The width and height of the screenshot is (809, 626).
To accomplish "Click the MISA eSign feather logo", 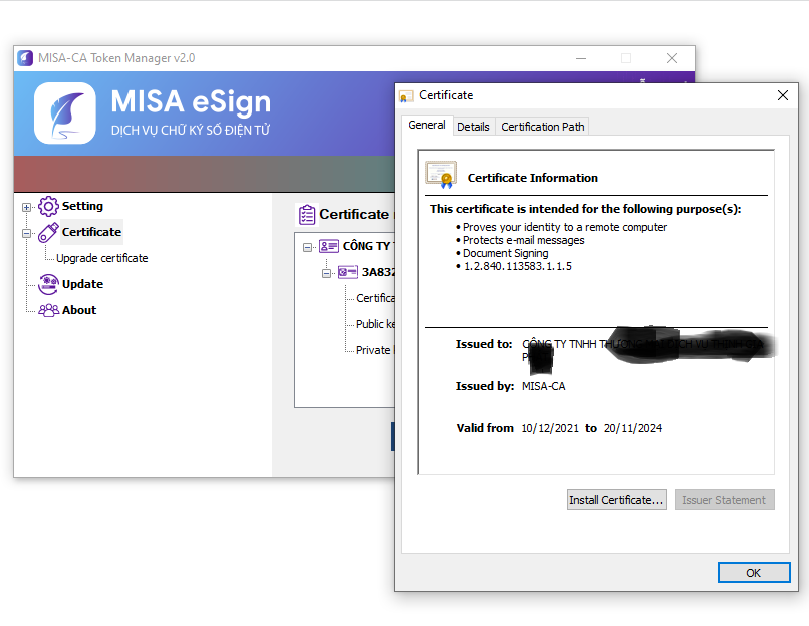I will tap(65, 113).
